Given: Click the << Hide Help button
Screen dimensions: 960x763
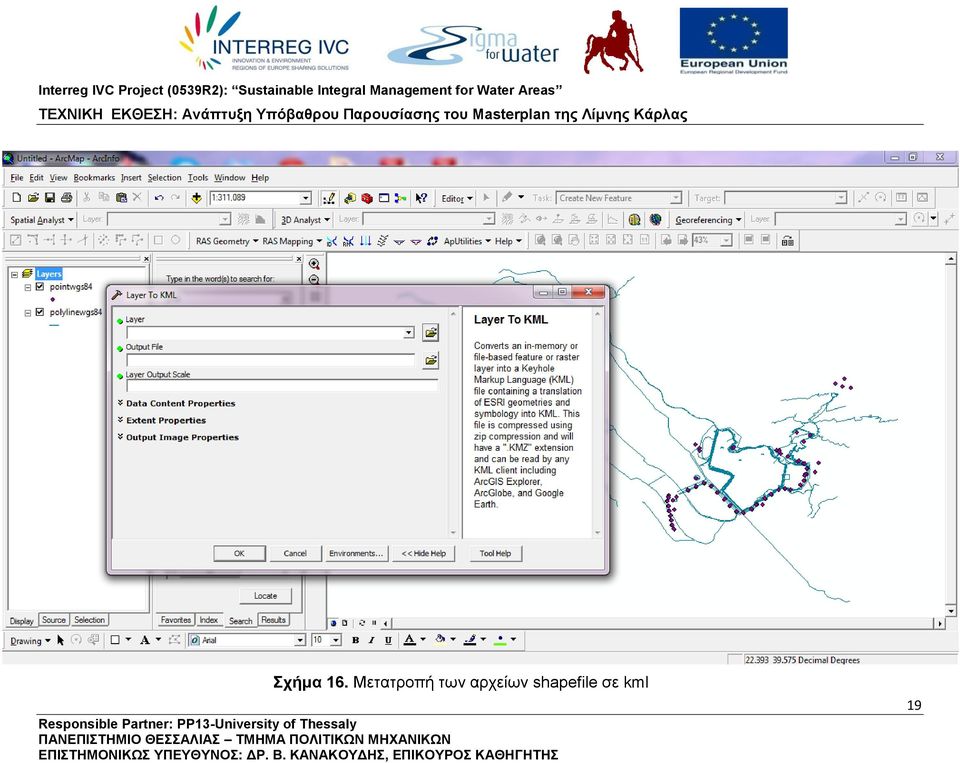Looking at the screenshot, I should coord(424,553).
